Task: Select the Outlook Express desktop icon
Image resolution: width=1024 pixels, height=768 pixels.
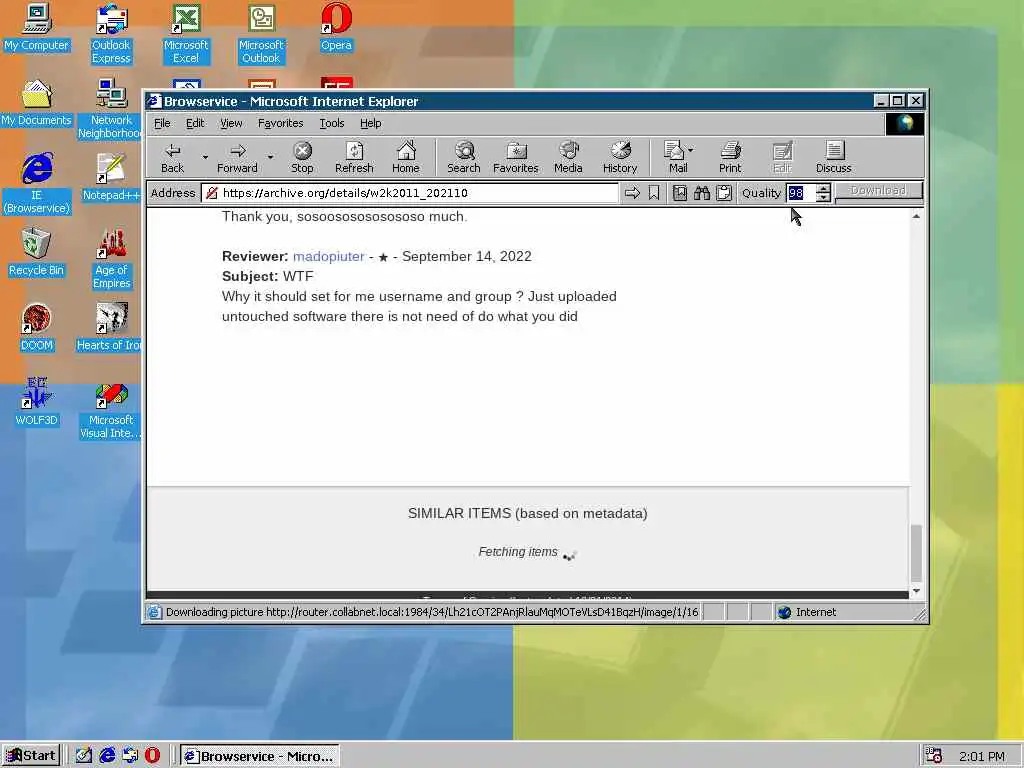Action: coord(111,34)
